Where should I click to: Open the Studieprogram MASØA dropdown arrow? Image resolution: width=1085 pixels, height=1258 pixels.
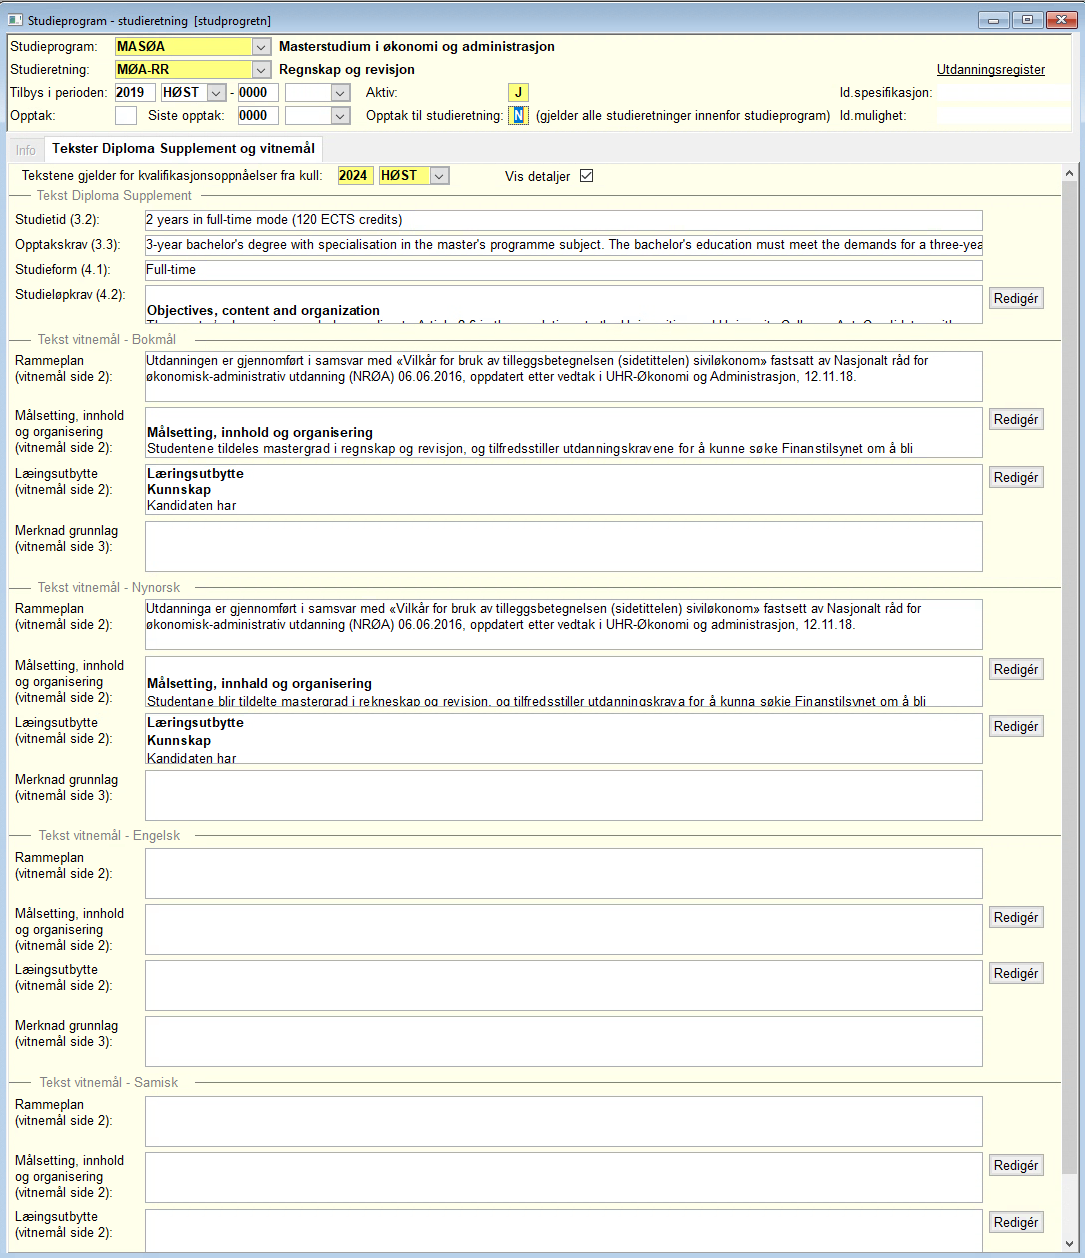pyautogui.click(x=262, y=47)
